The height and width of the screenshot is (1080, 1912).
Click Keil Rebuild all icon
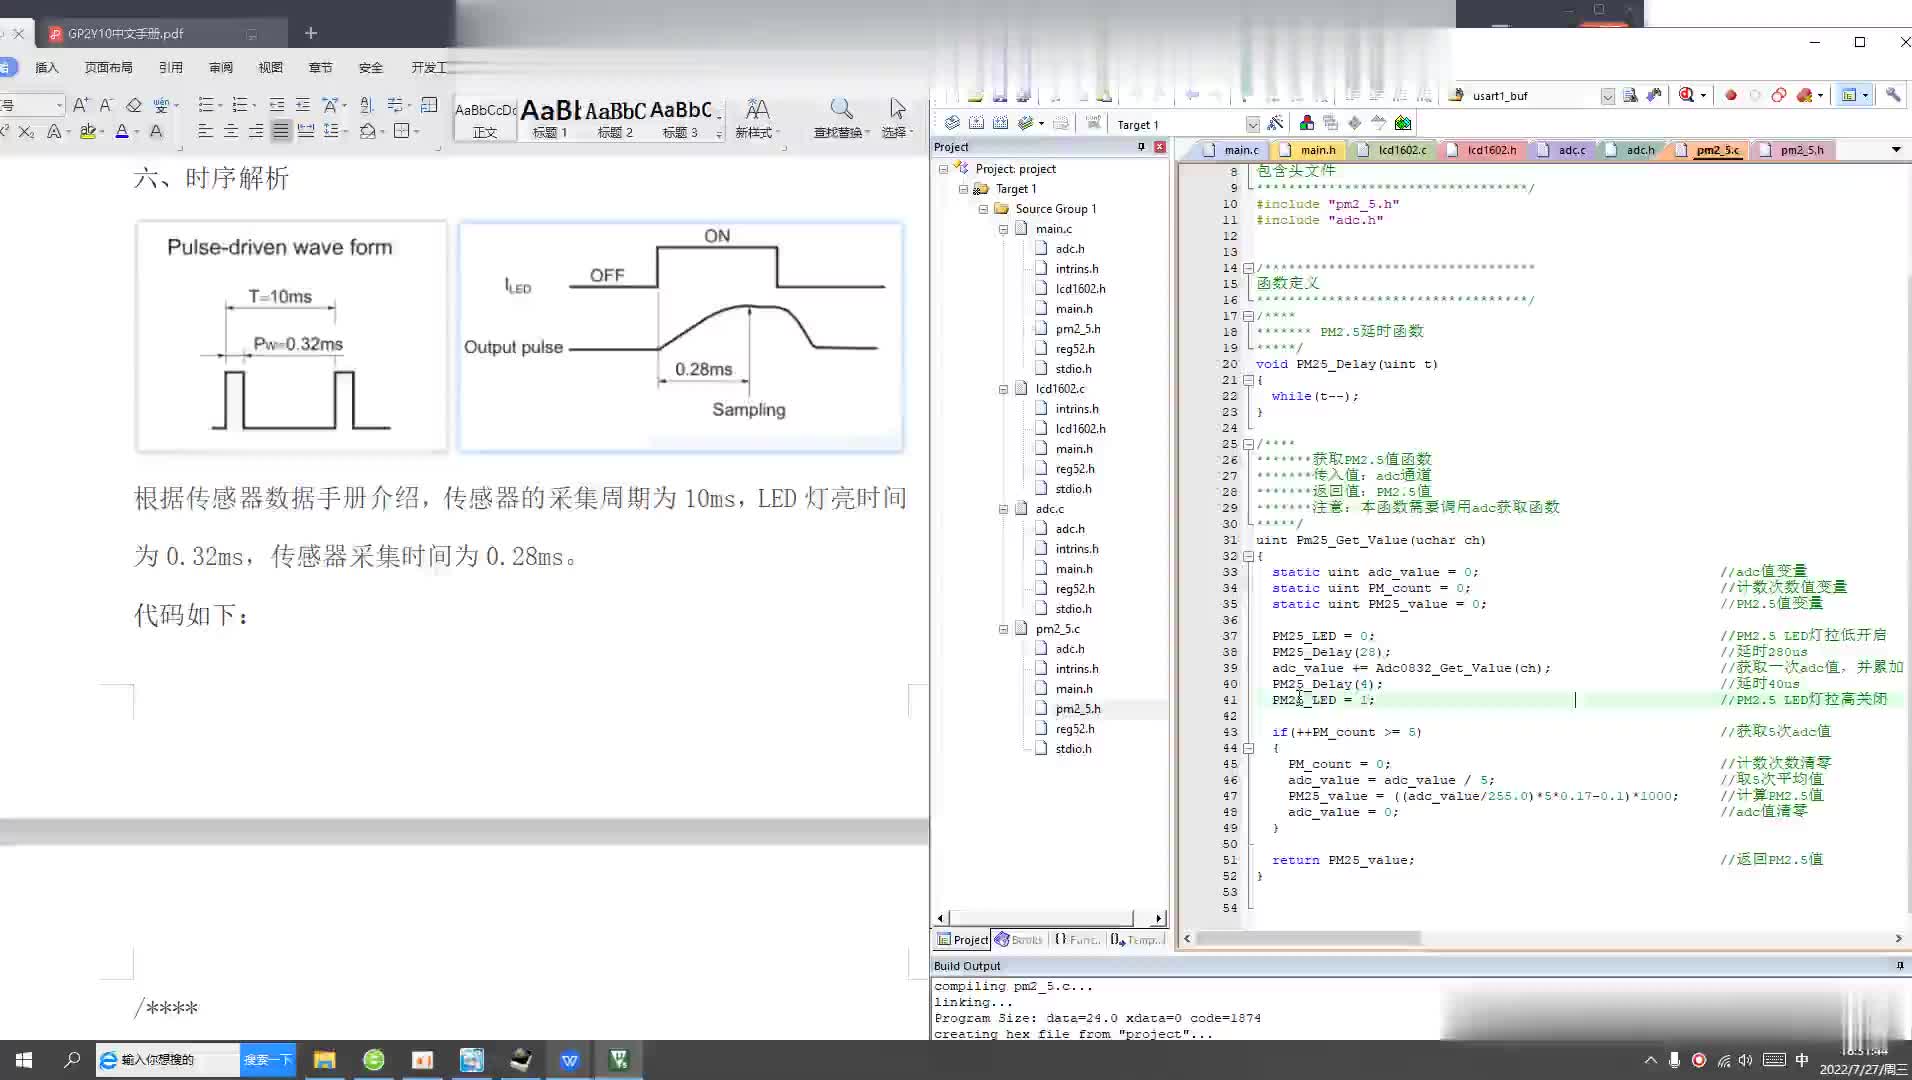click(1000, 123)
